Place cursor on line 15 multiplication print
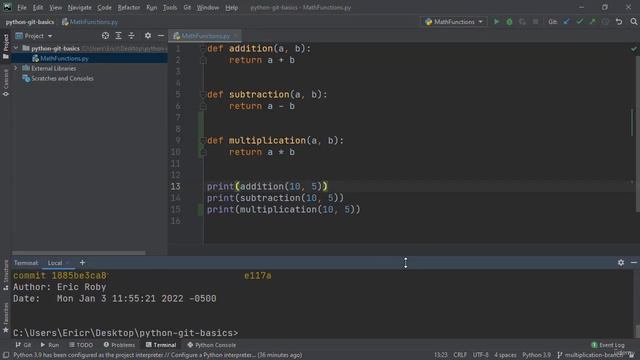This screenshot has width=640, height=360. pyautogui.click(x=283, y=209)
